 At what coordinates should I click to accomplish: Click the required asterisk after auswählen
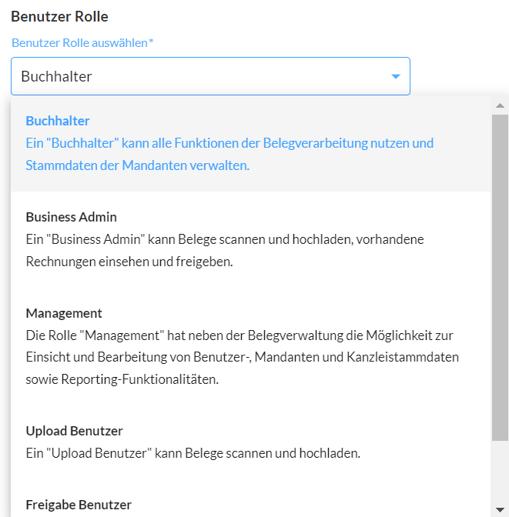151,40
